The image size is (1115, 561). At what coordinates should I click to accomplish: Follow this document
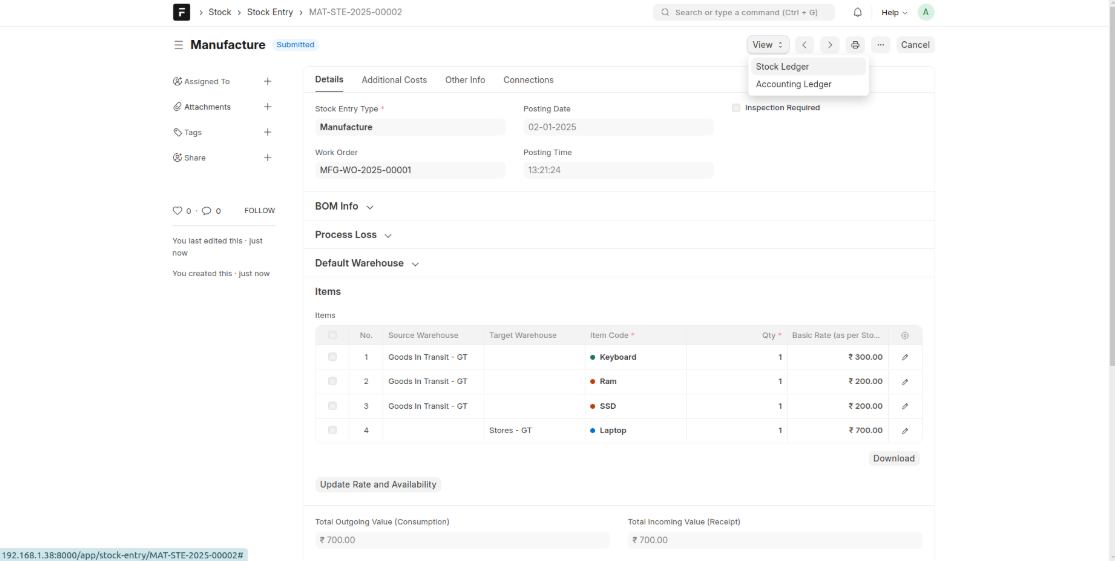tap(260, 211)
